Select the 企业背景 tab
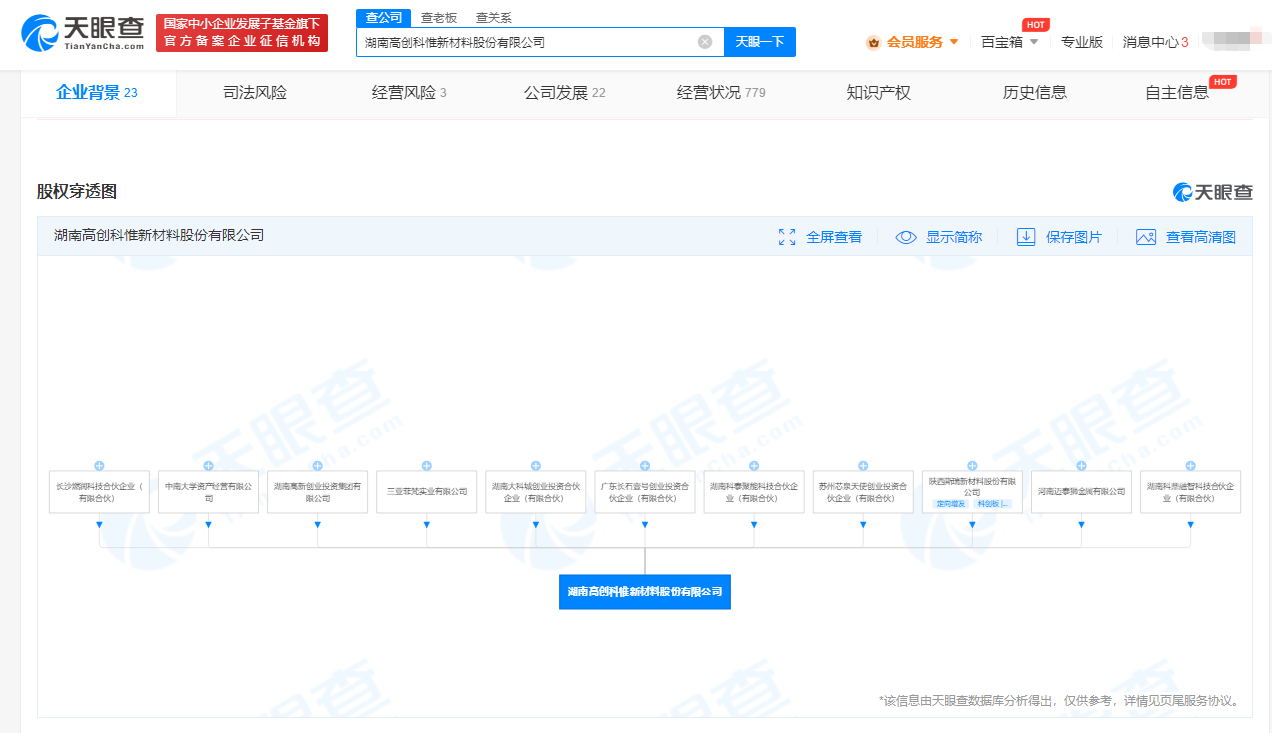 [x=97, y=93]
